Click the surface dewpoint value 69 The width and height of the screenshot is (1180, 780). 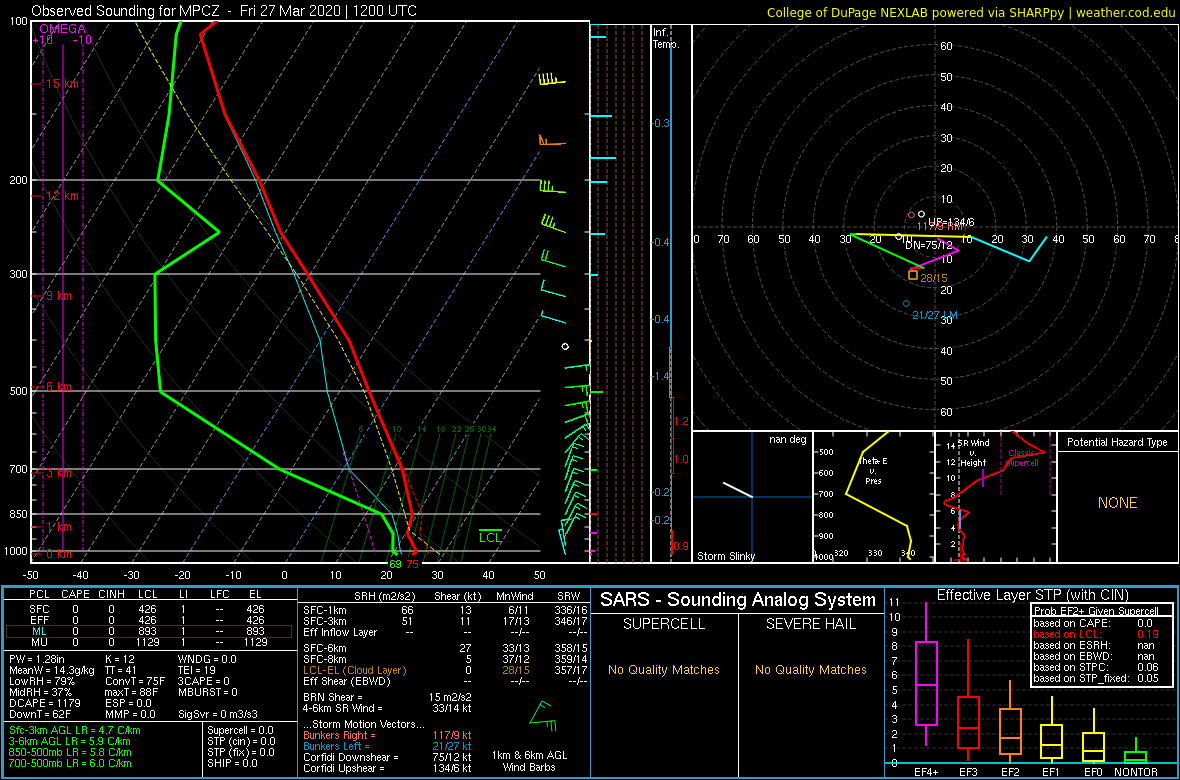395,564
